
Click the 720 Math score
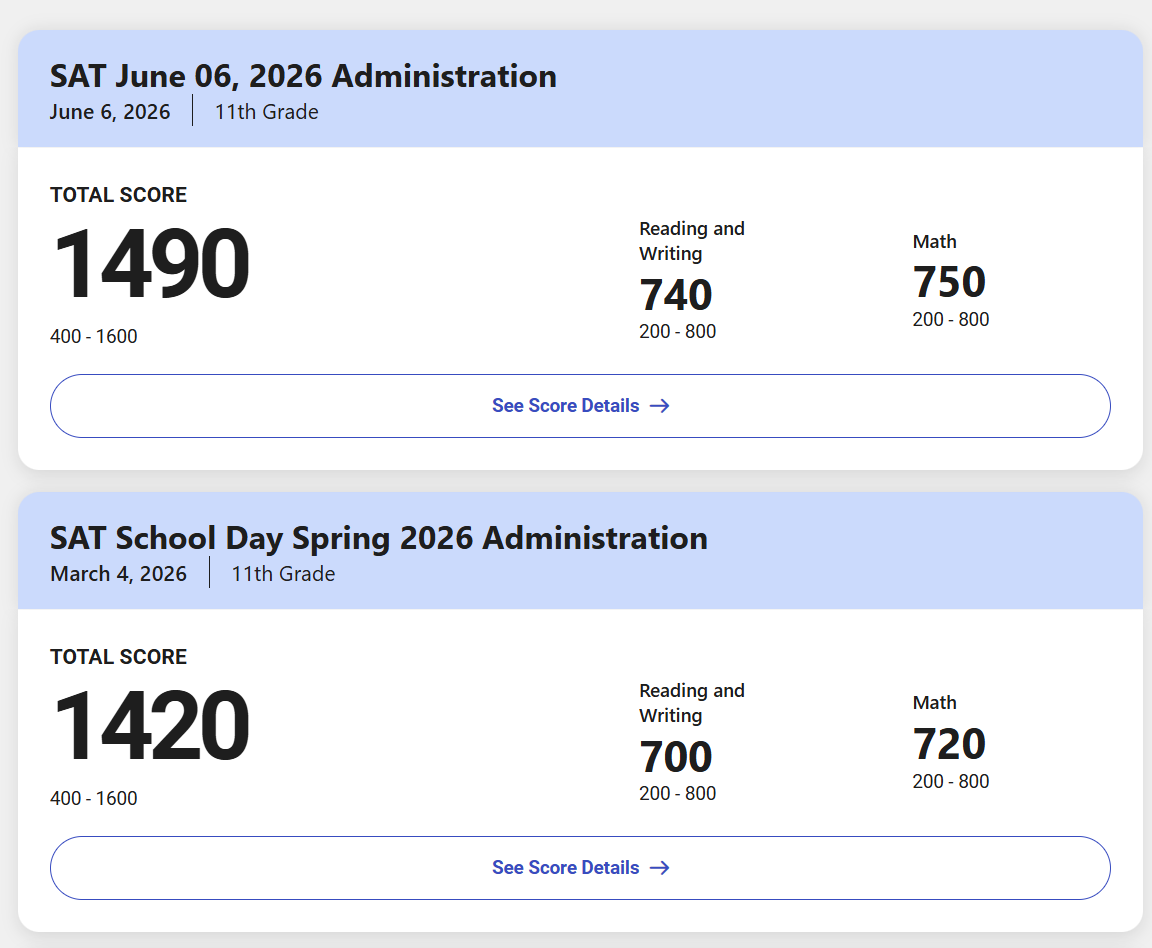point(948,744)
